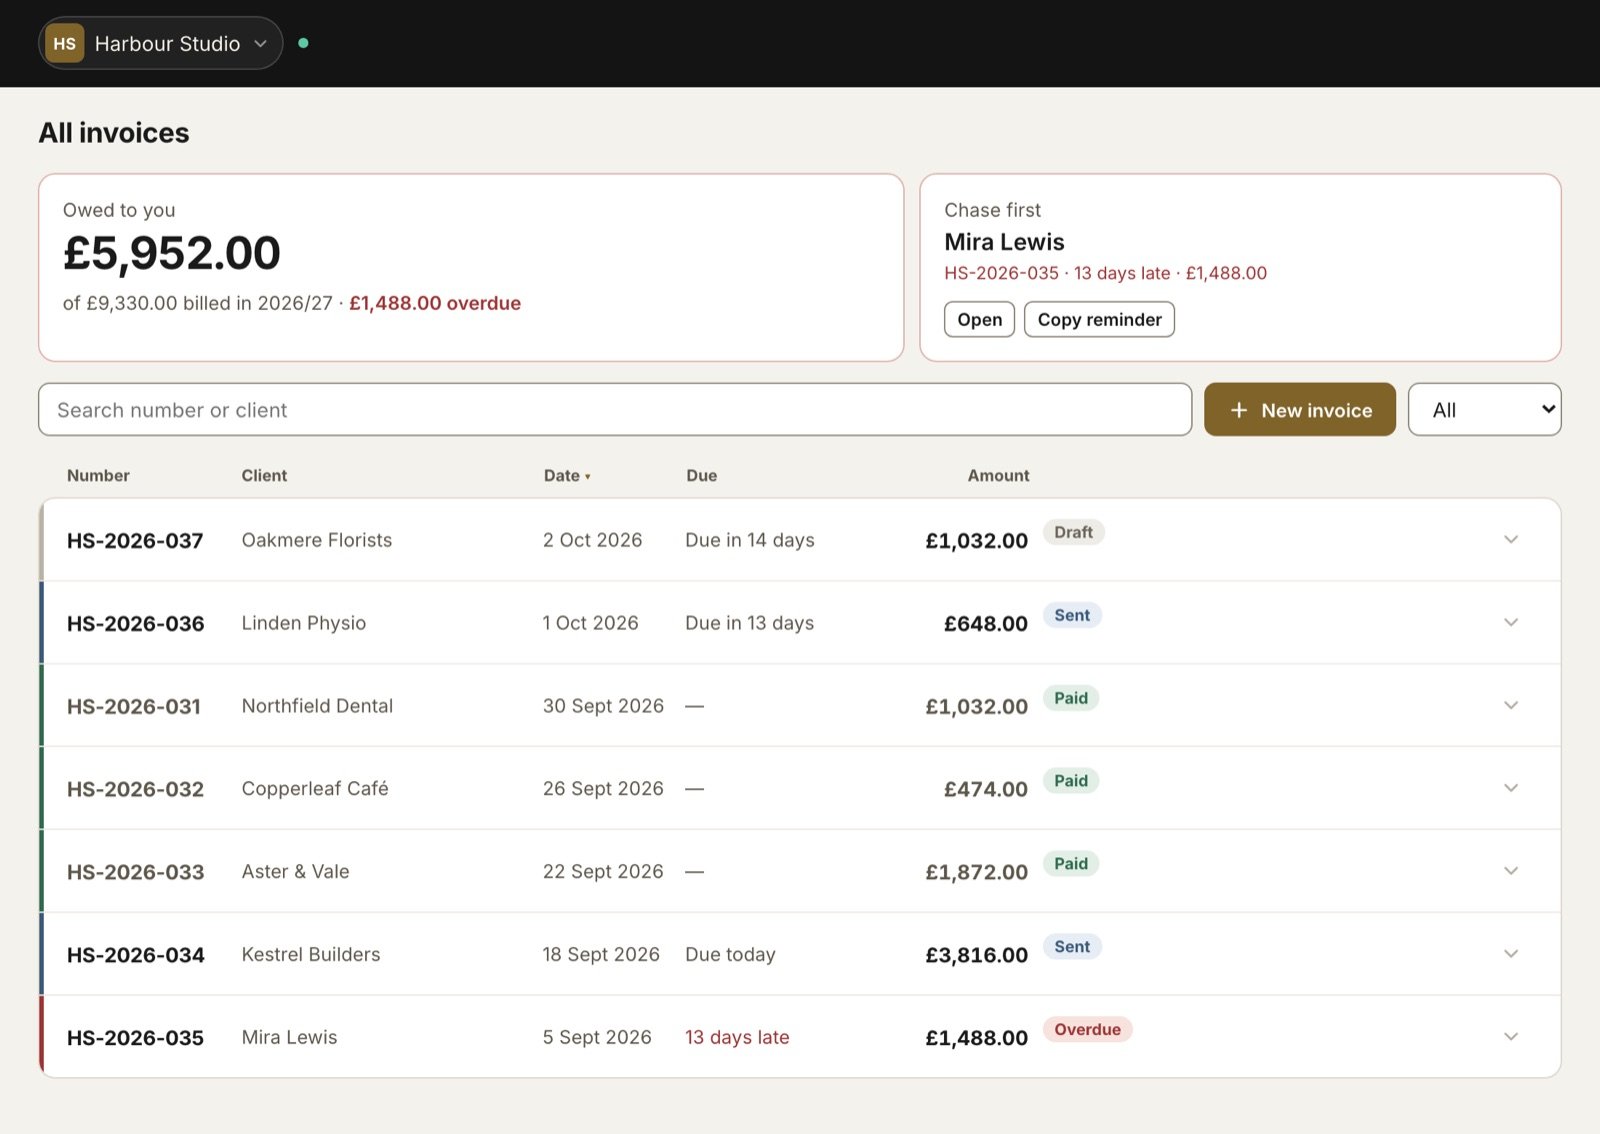Click client name Copperleaf Café
The height and width of the screenshot is (1134, 1600).
pos(315,789)
